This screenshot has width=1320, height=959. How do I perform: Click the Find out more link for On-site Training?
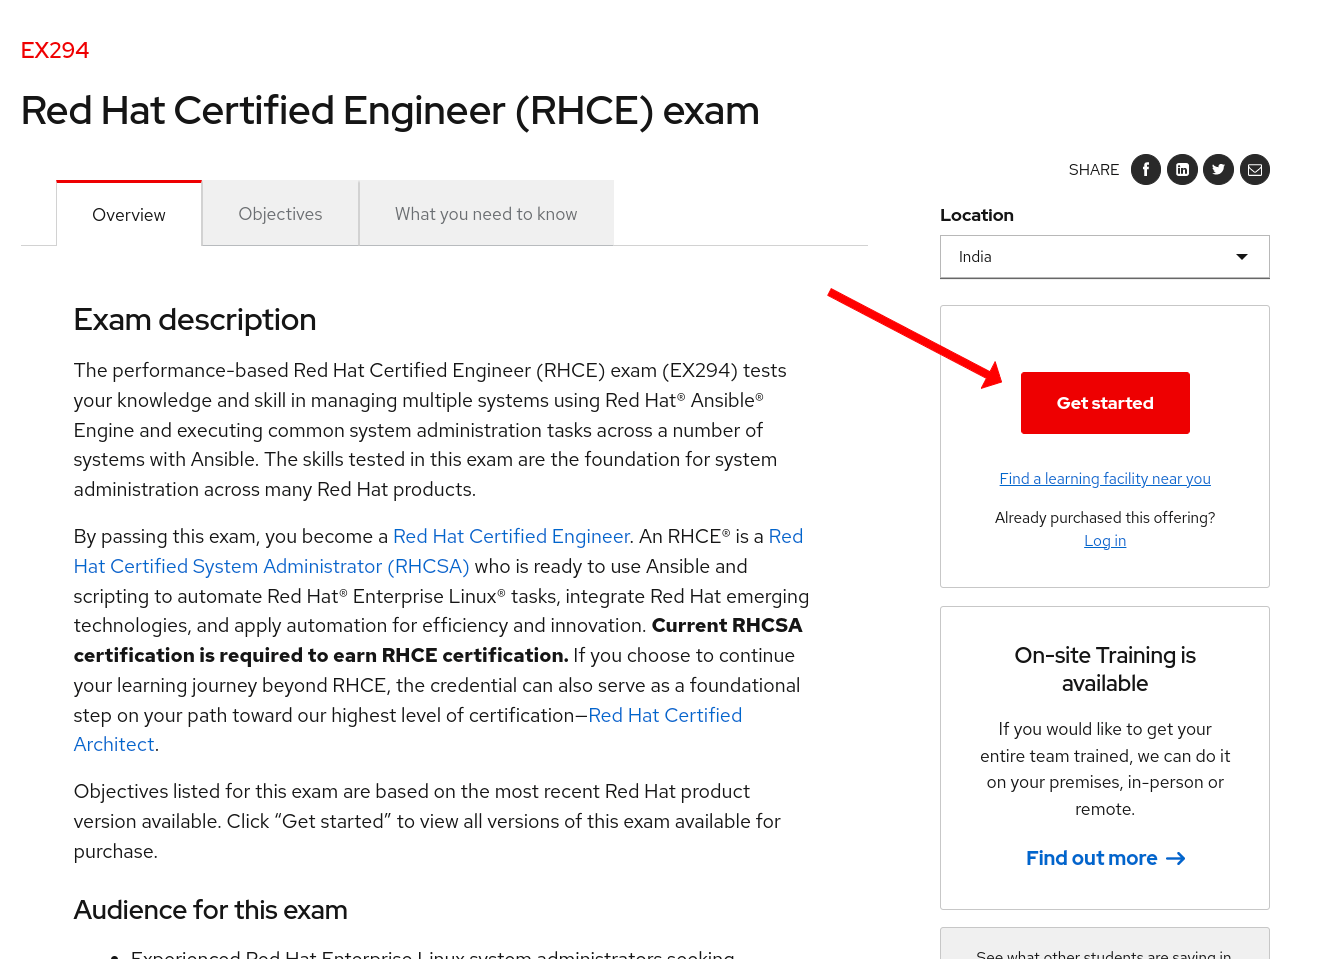[x=1091, y=858]
